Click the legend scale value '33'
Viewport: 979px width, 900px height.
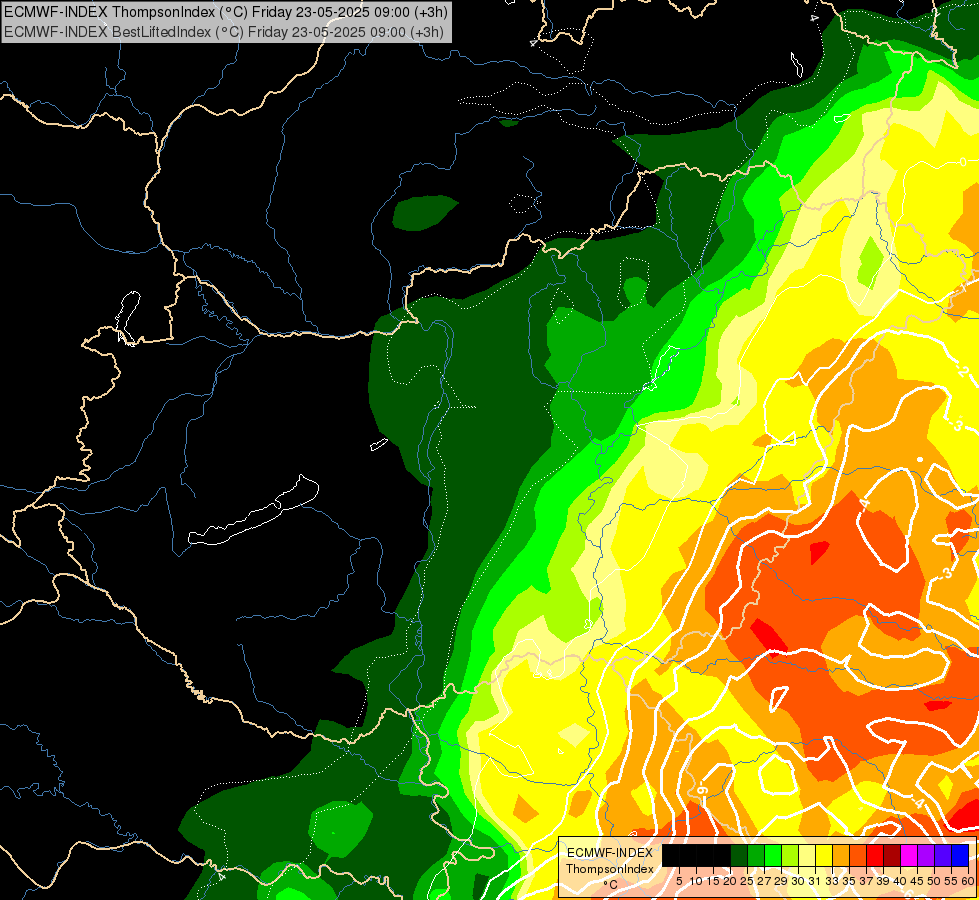[x=832, y=881]
